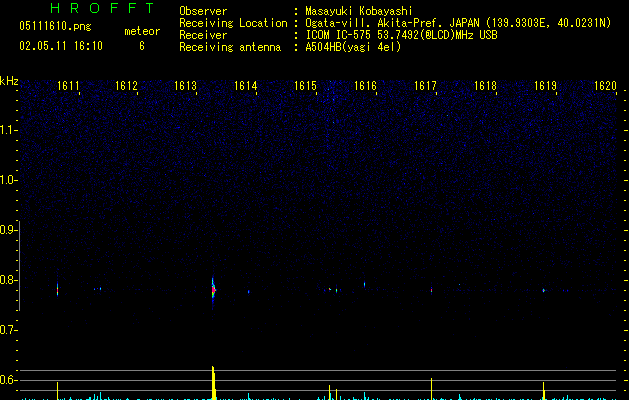Image resolution: width=629 pixels, height=400 pixels.
Task: Click the Receiver label
Action: 203,35
